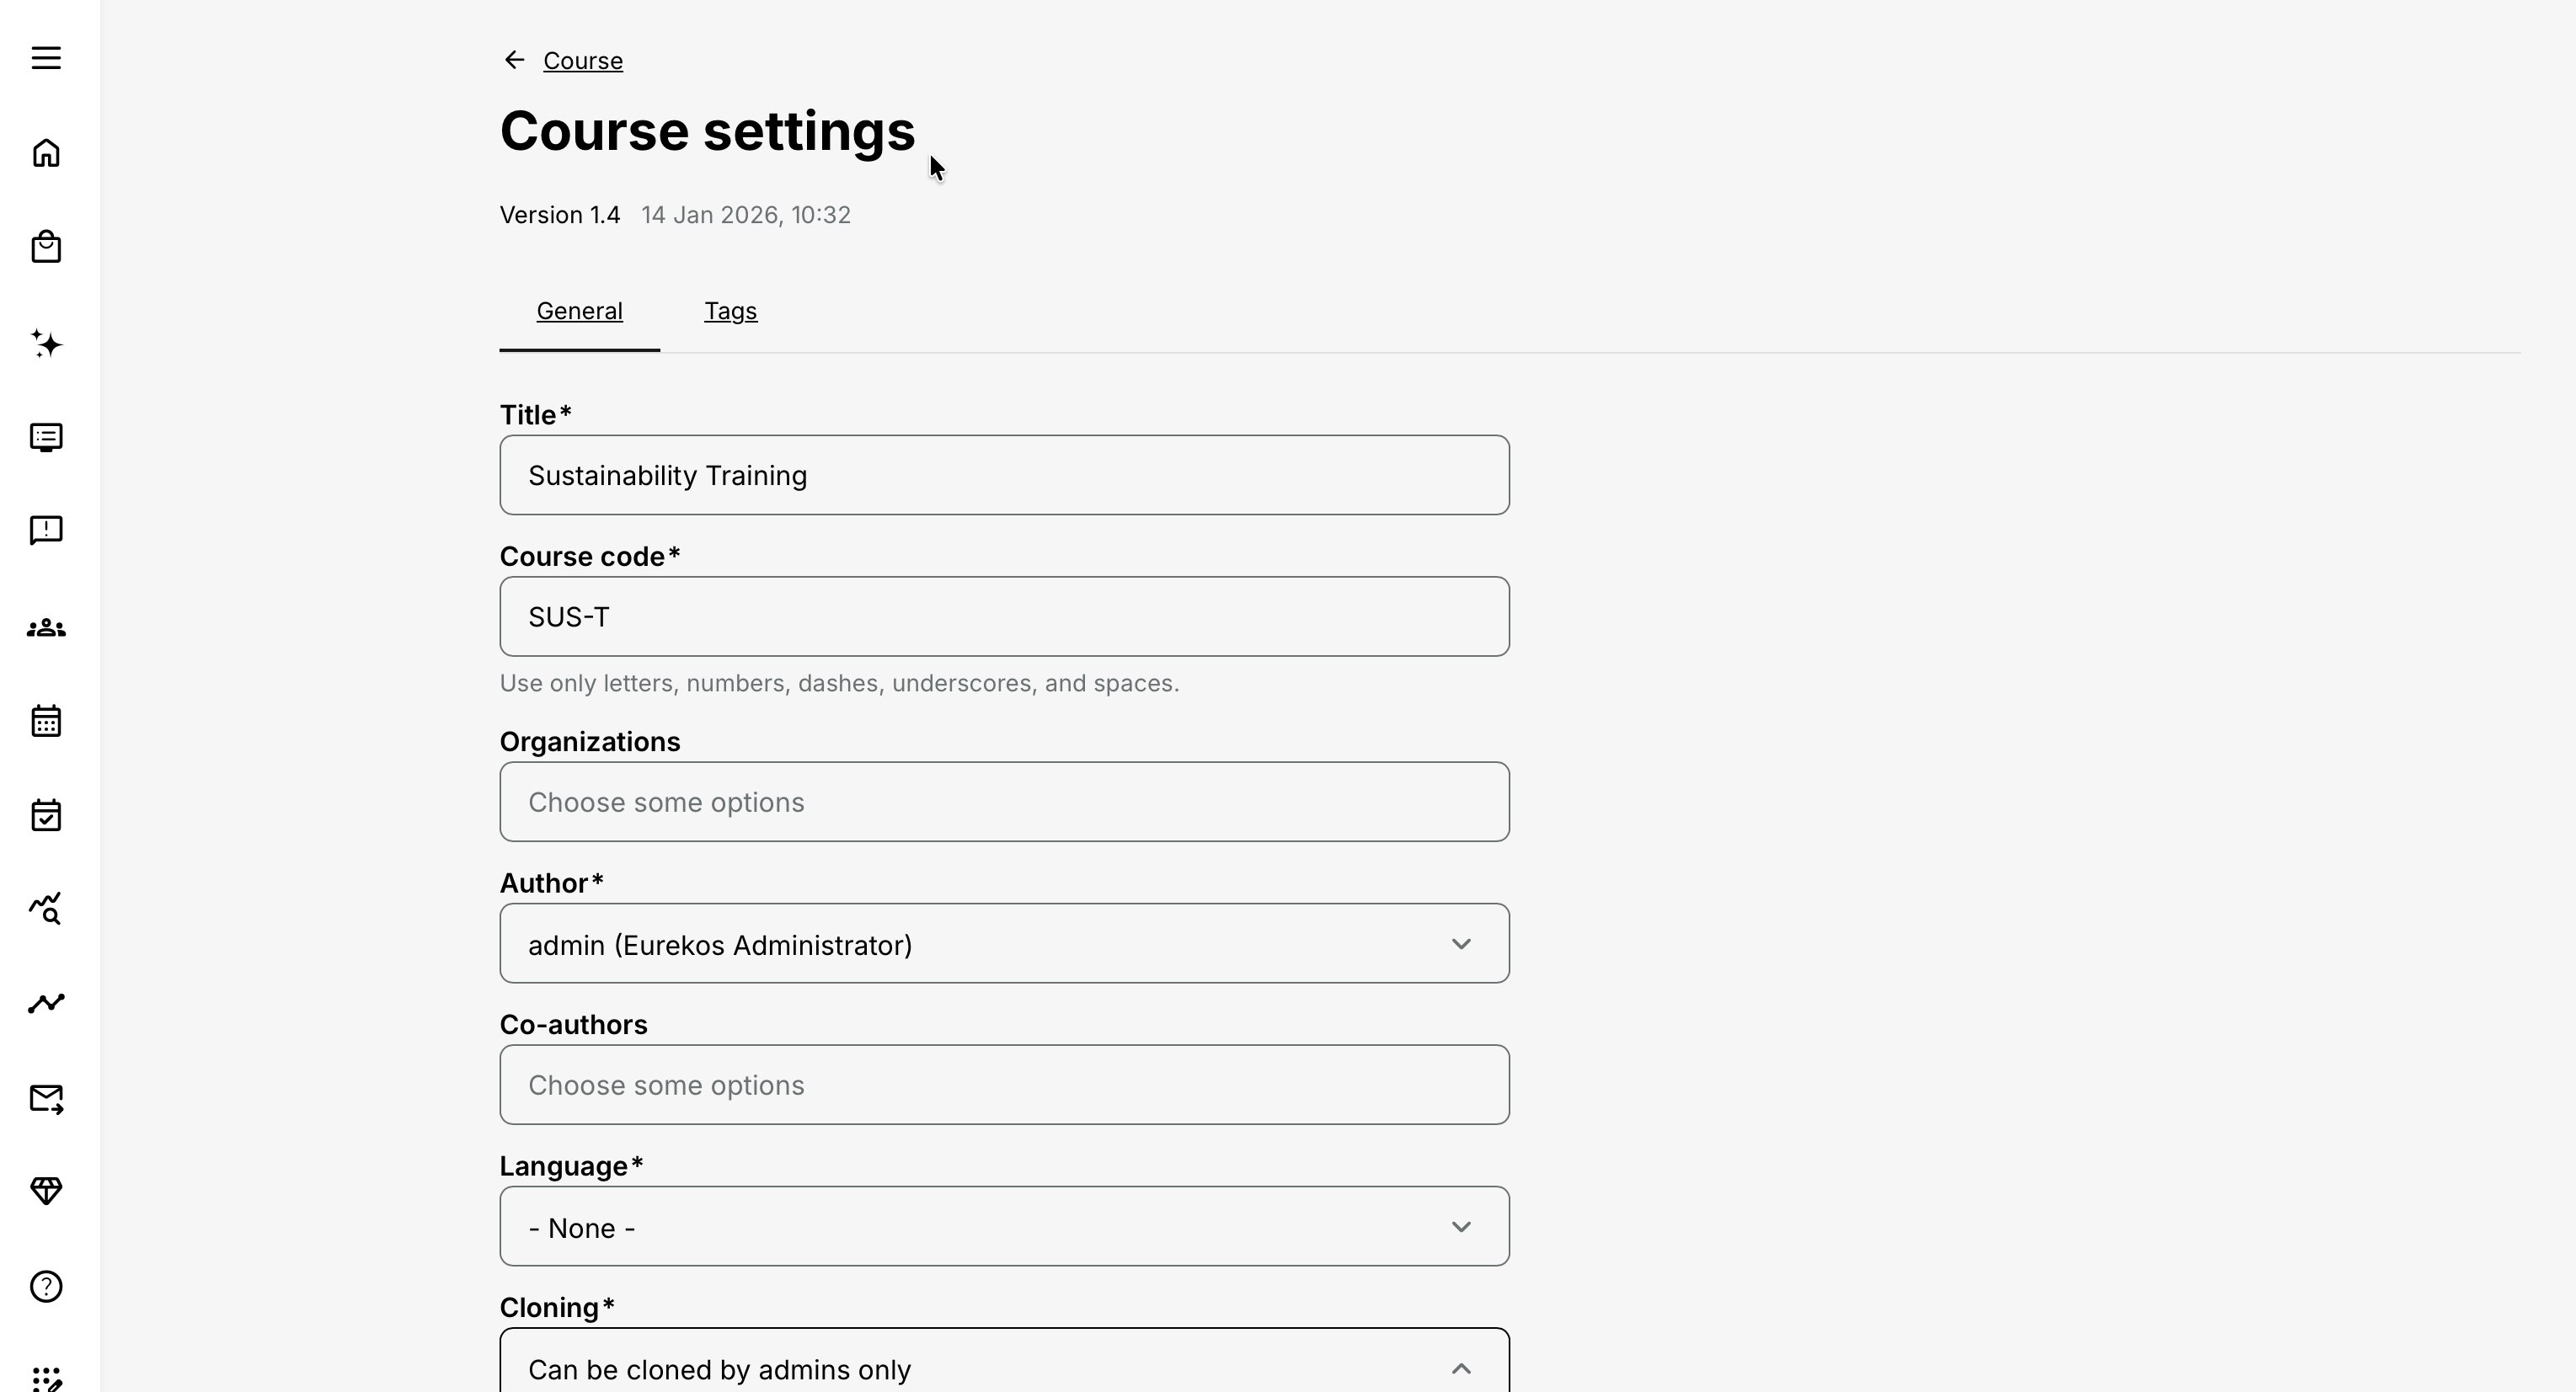Open the Language dropdown
The width and height of the screenshot is (2576, 1392).
[1004, 1226]
